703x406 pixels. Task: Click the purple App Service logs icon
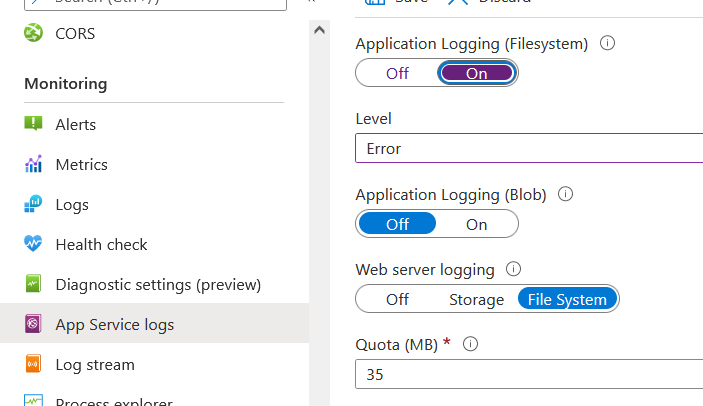click(x=33, y=324)
